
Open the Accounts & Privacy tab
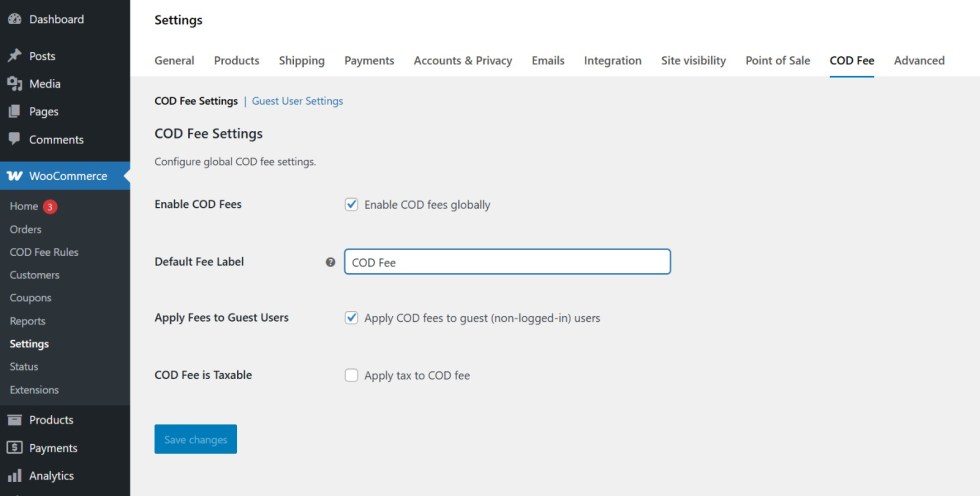[x=462, y=61]
